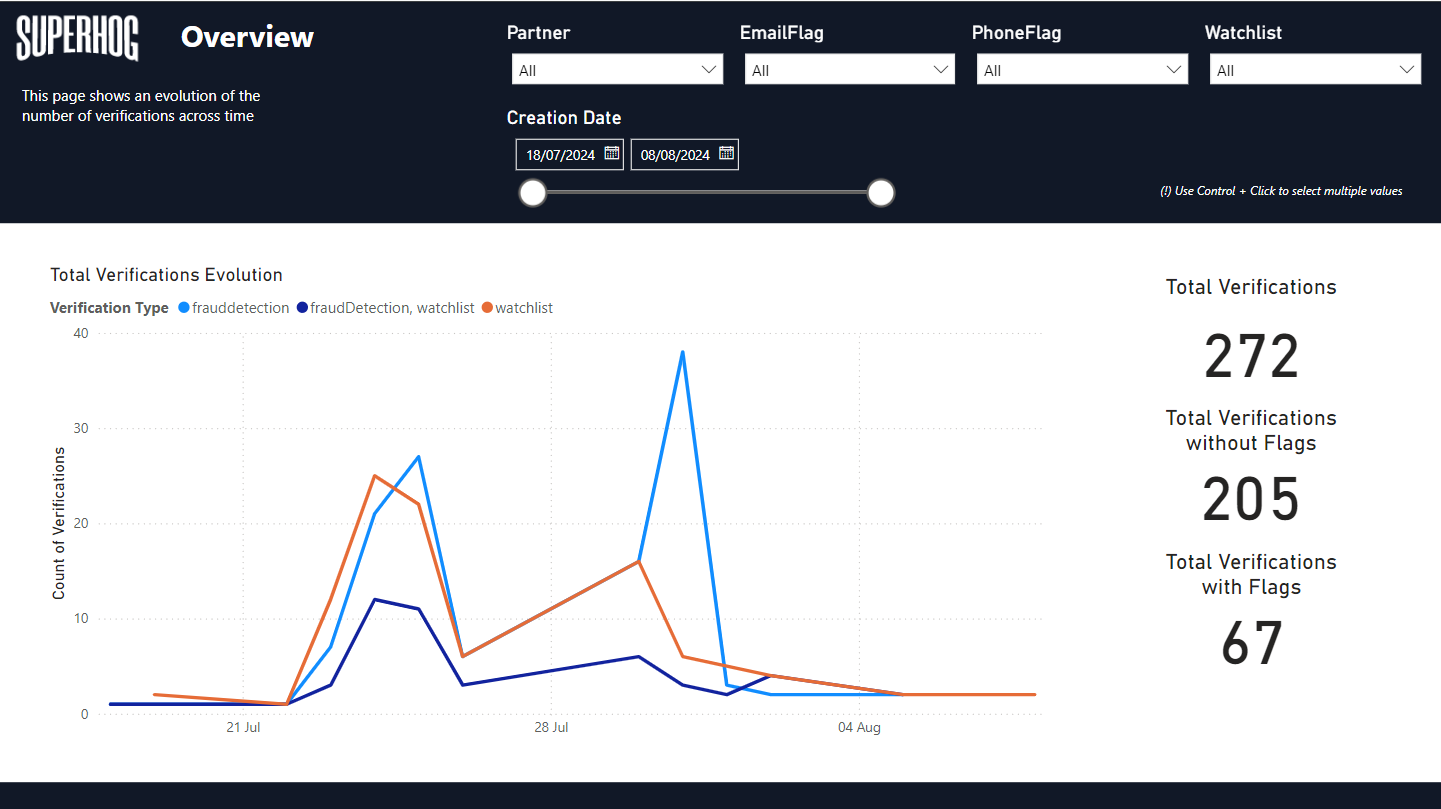Open the start date calendar picker icon

(612, 154)
